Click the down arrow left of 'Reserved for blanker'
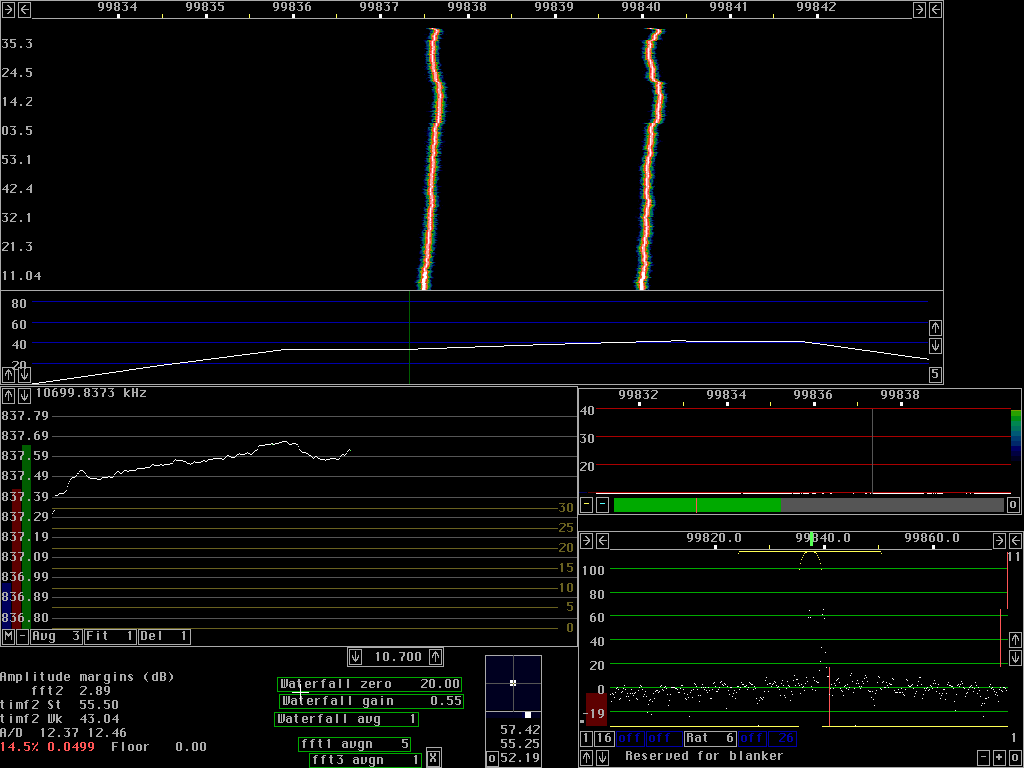The width and height of the screenshot is (1024, 768). coord(603,758)
